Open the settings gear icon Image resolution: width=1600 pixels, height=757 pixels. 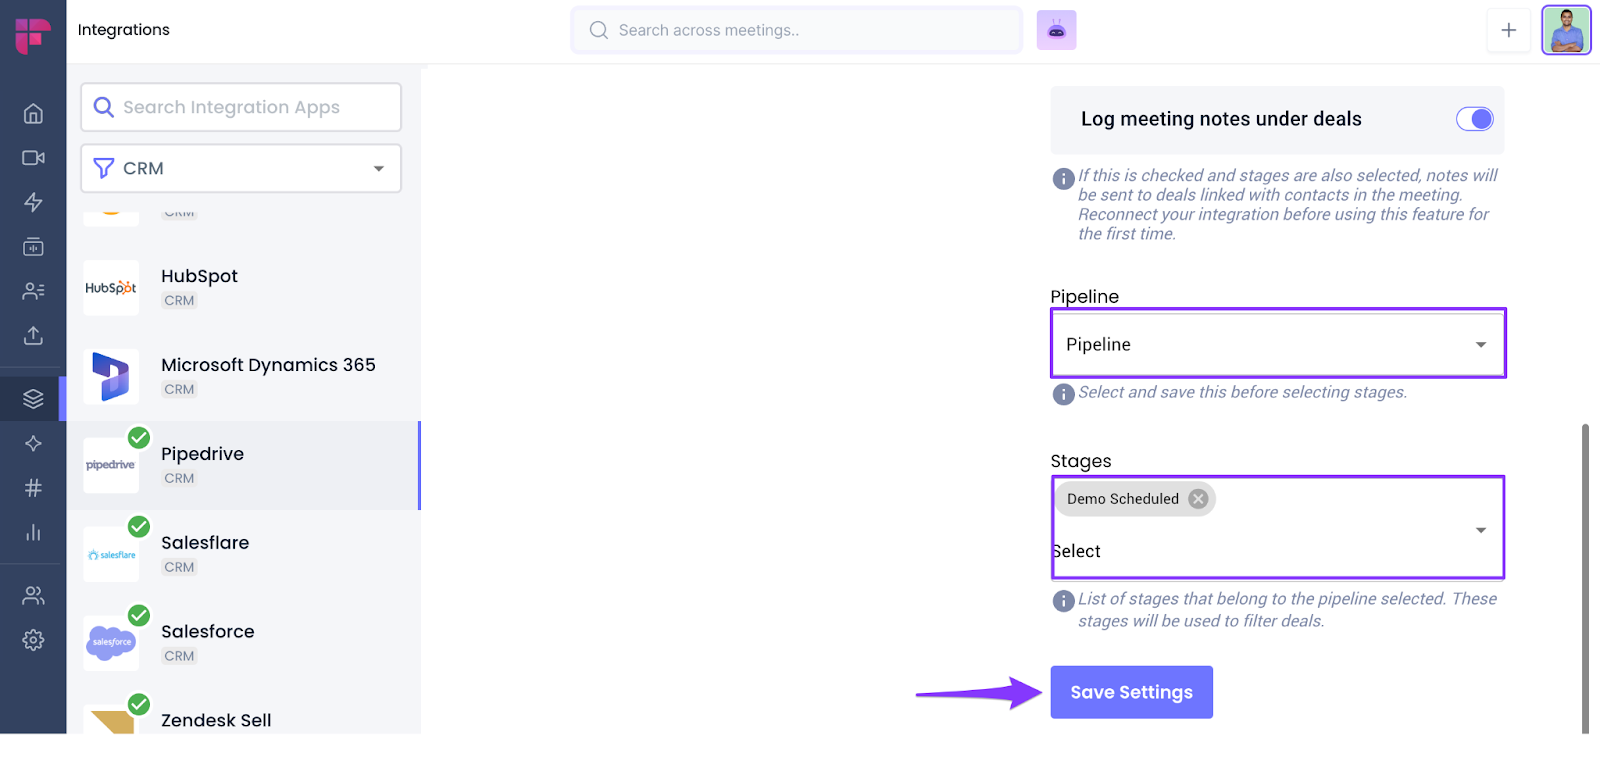33,640
